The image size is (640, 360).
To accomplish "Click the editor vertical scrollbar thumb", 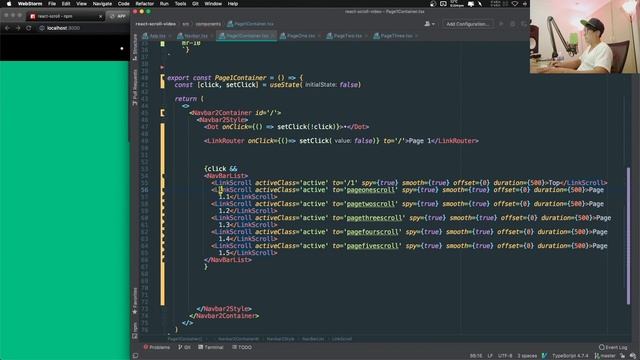I will point(628,236).
